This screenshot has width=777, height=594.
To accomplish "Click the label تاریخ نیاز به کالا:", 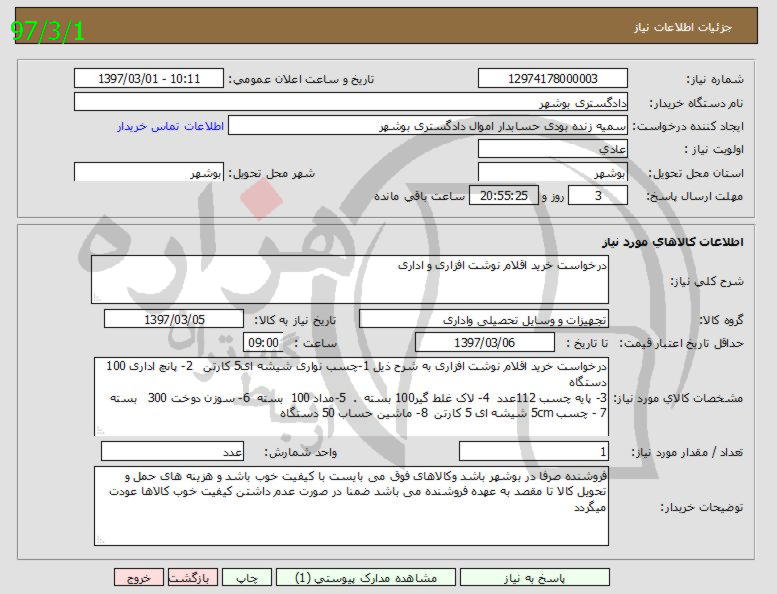I will coord(295,320).
